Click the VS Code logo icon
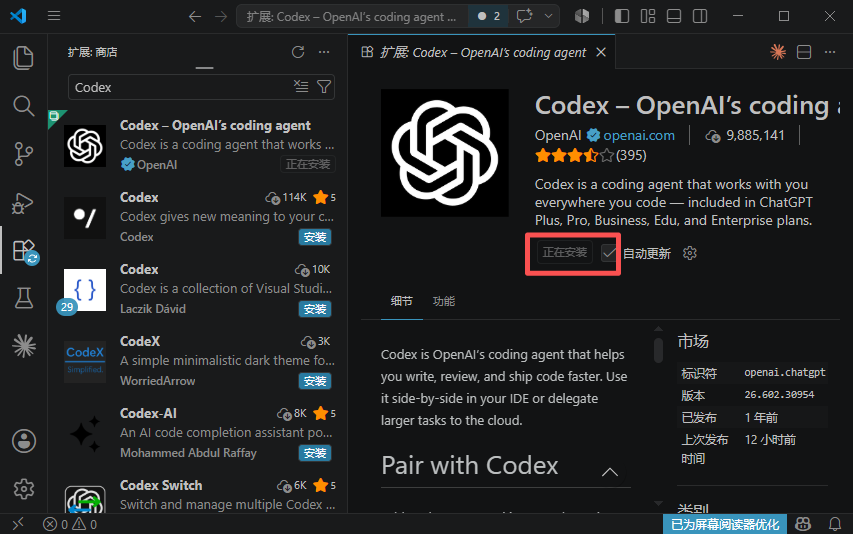Screen dimensions: 853x534 [x=18, y=16]
